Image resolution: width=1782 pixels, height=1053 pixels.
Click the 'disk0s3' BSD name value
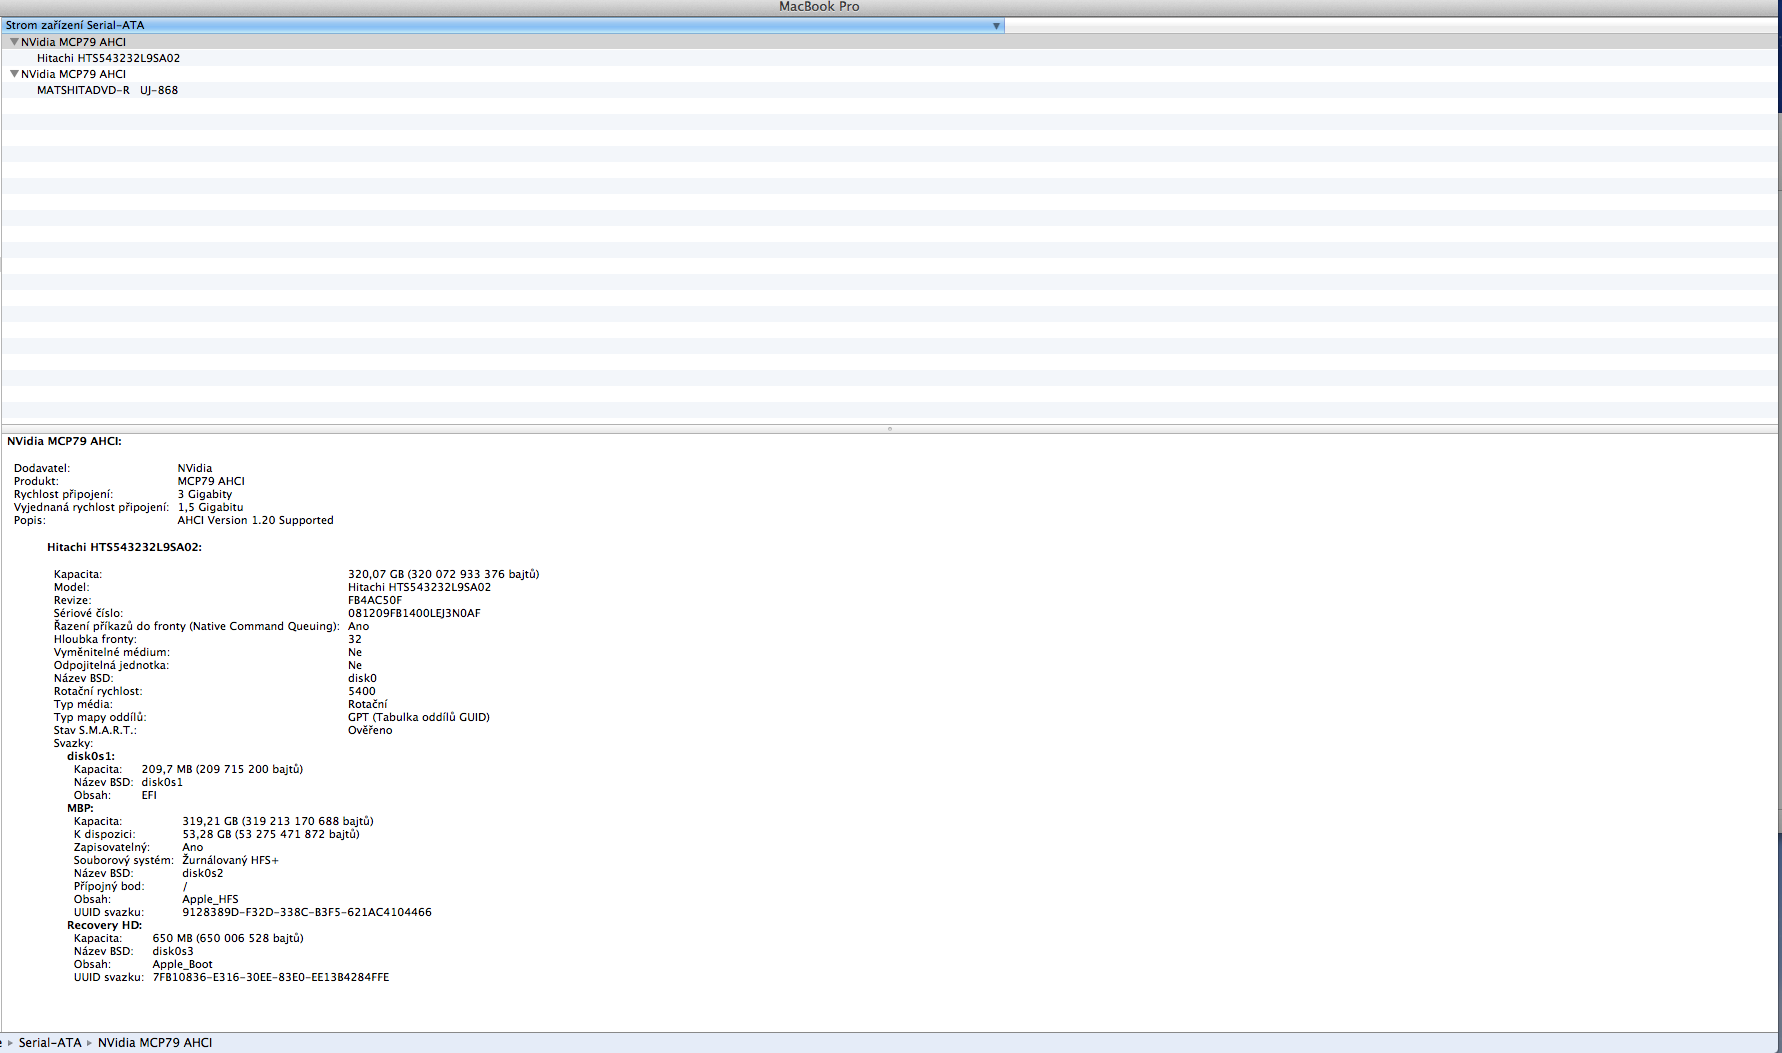click(173, 951)
